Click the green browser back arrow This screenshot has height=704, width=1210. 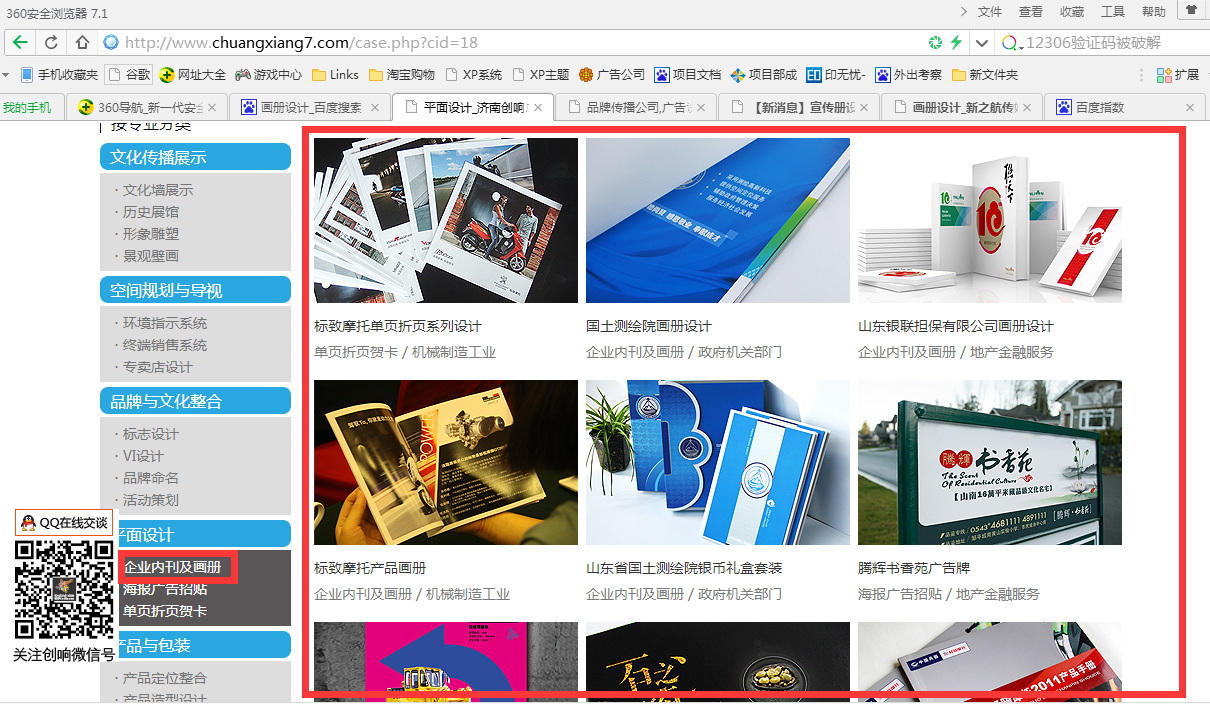pos(20,43)
